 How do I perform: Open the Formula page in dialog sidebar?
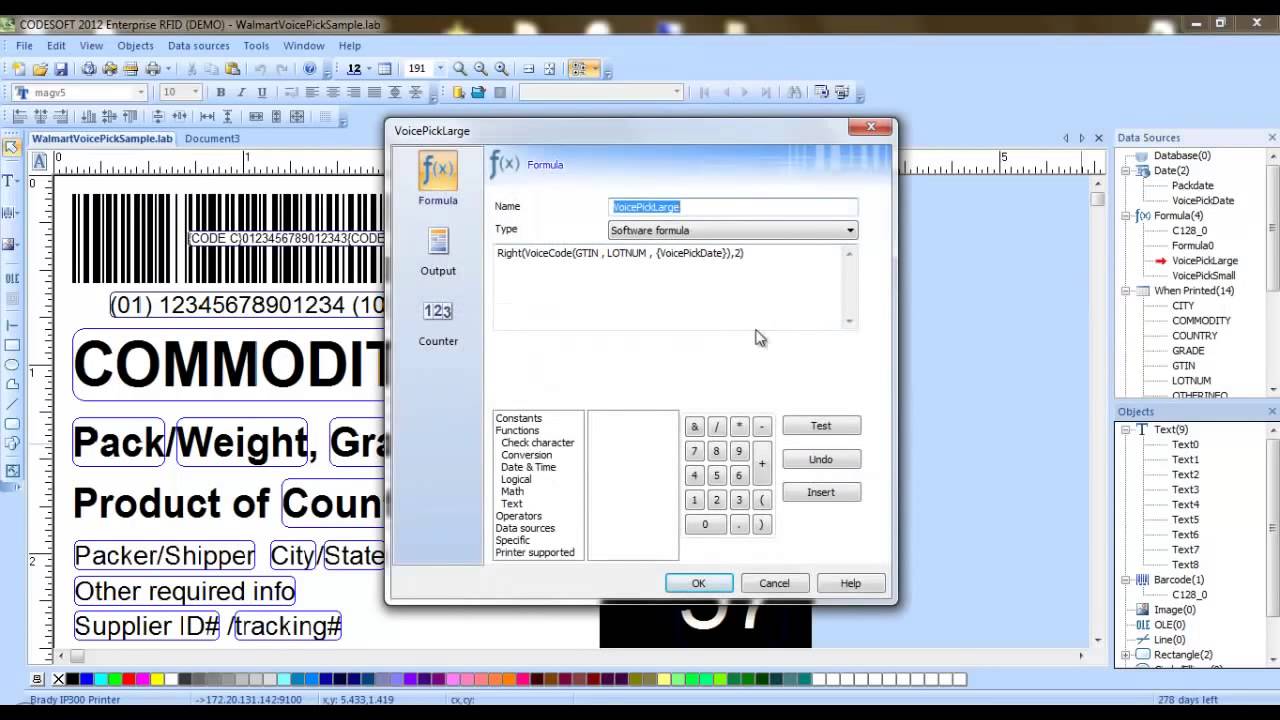click(x=438, y=180)
